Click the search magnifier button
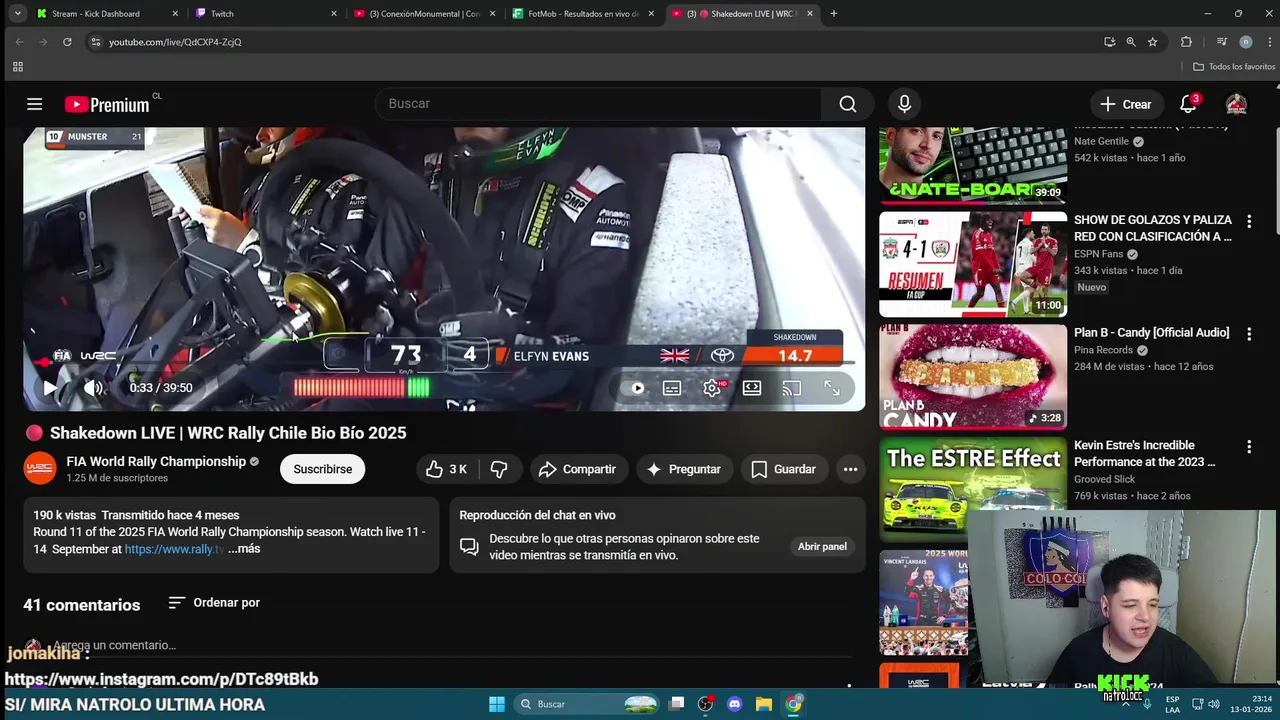Viewport: 1280px width, 720px height. tap(848, 104)
